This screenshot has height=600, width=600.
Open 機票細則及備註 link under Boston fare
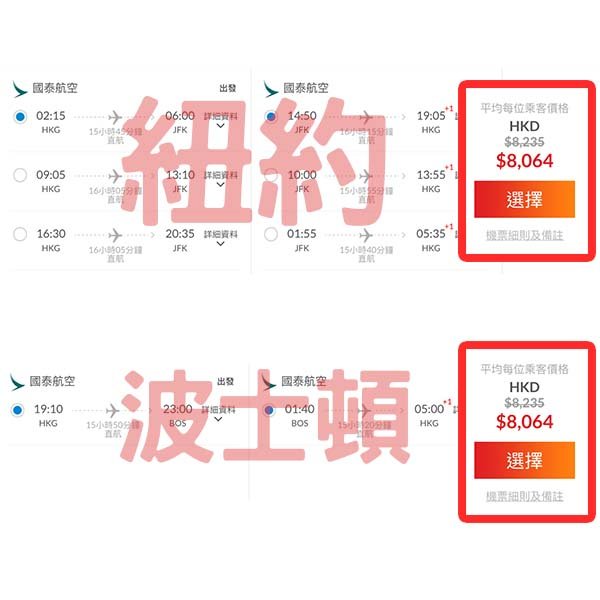click(524, 496)
